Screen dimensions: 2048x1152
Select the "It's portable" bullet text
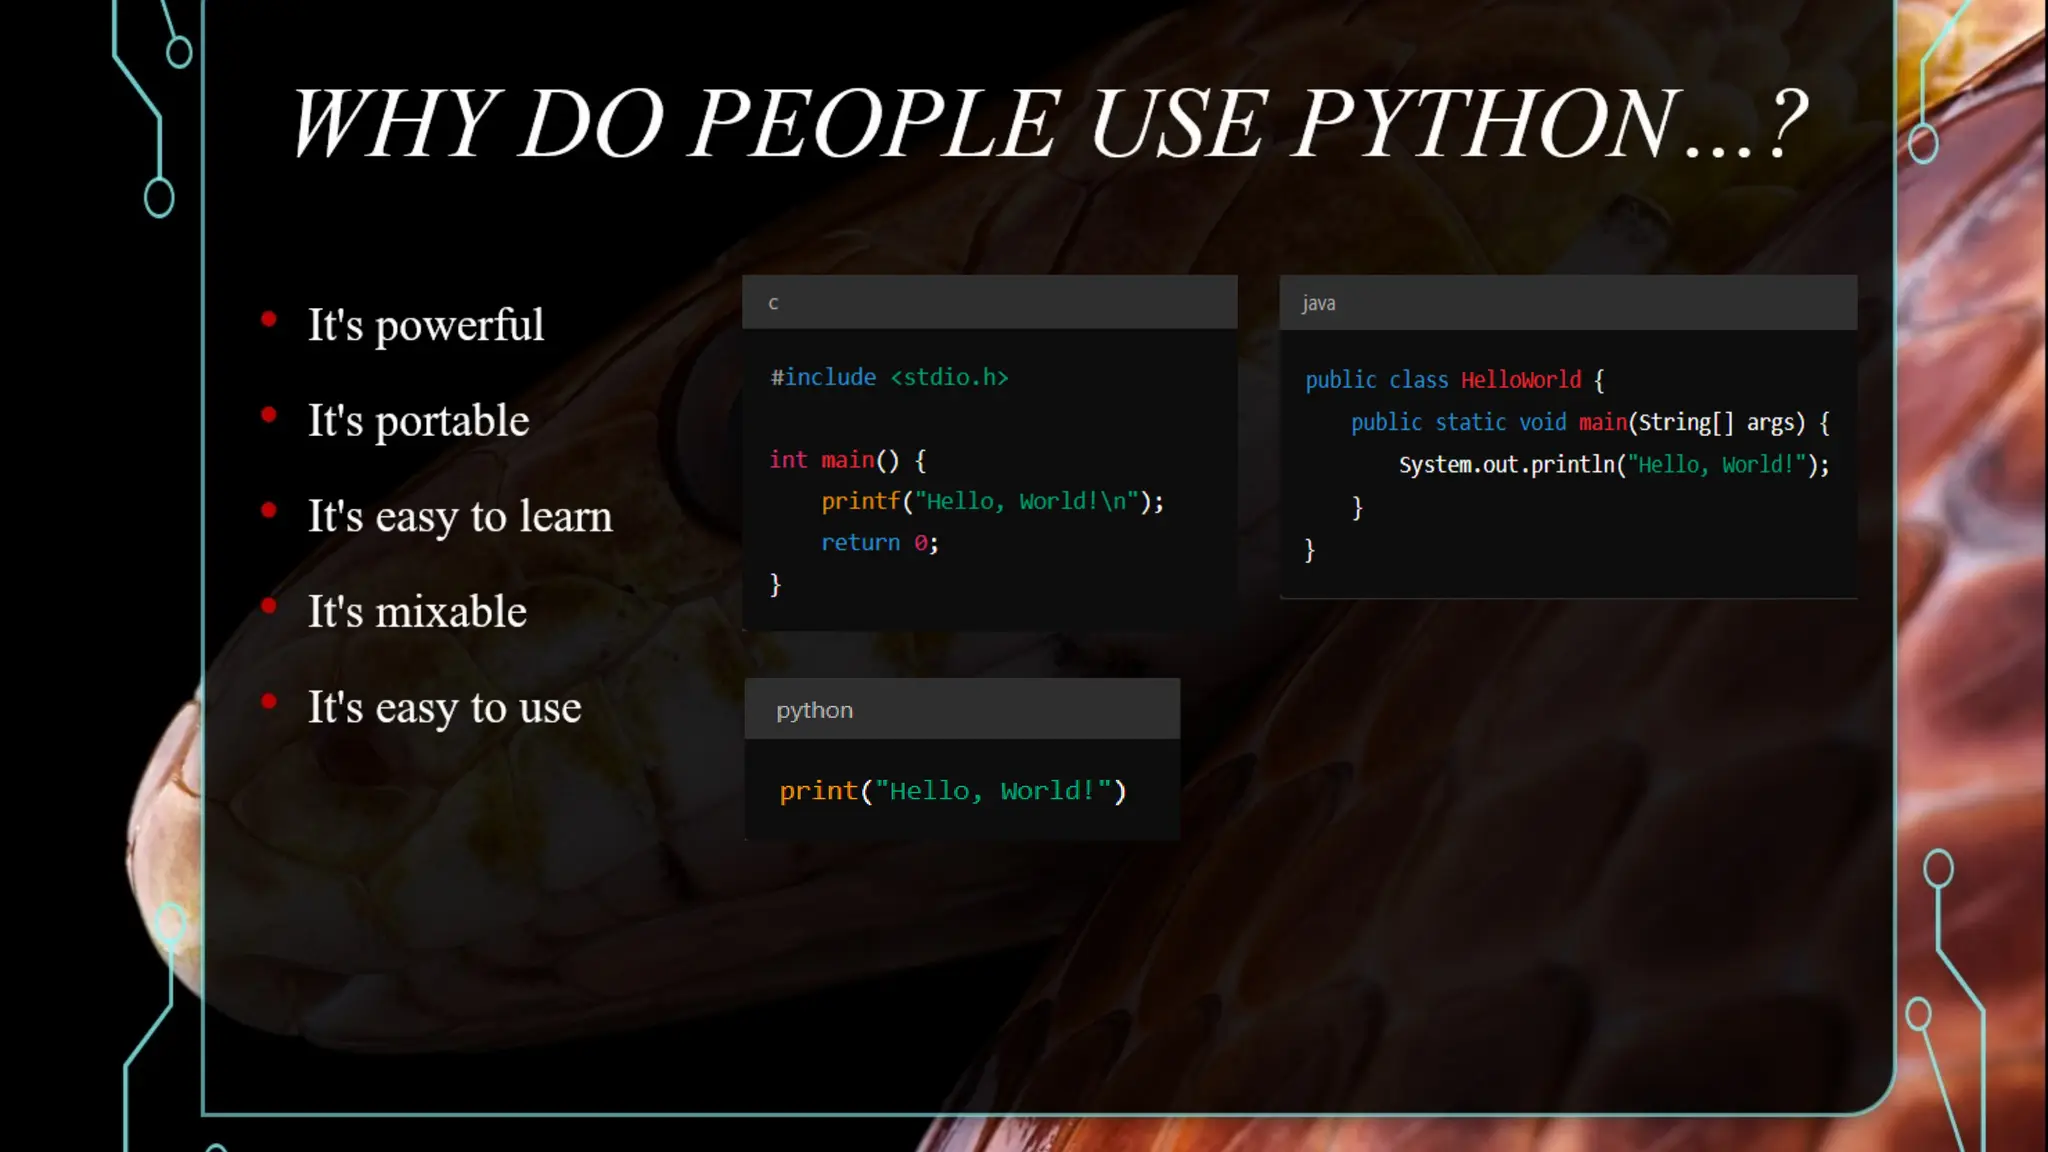[x=418, y=421]
